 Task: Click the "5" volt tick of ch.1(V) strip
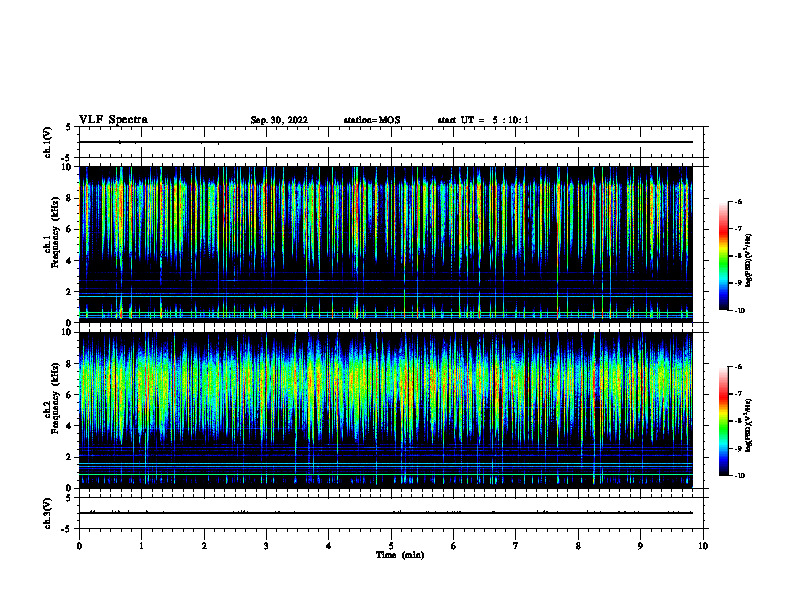[68, 127]
